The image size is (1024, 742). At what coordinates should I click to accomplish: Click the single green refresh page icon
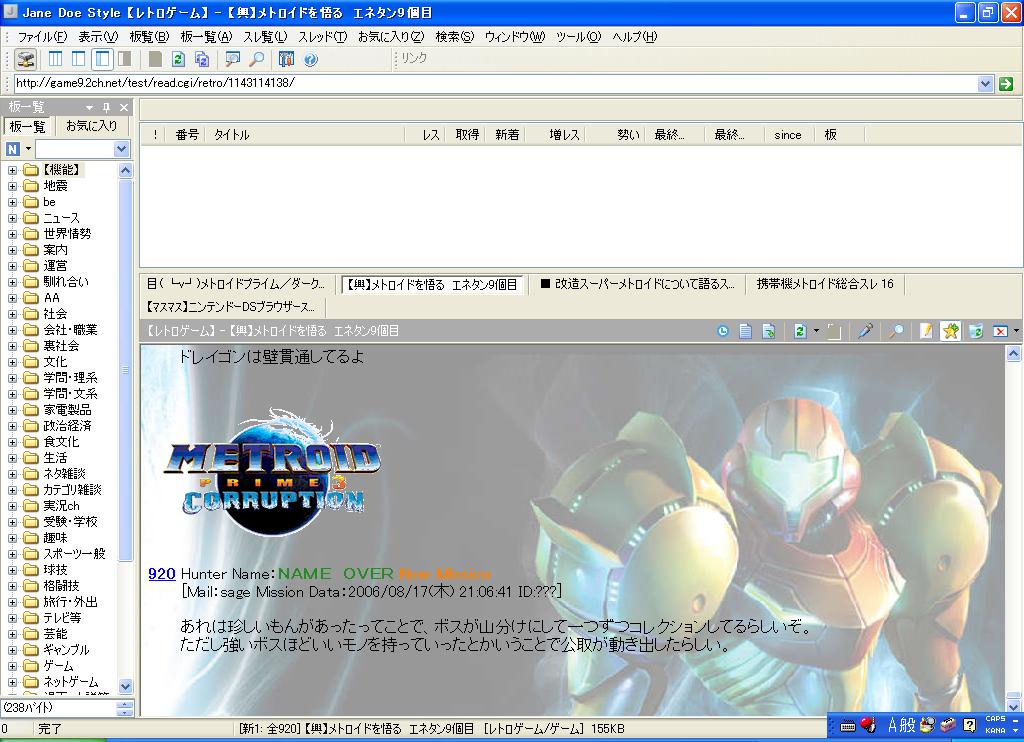coord(178,59)
